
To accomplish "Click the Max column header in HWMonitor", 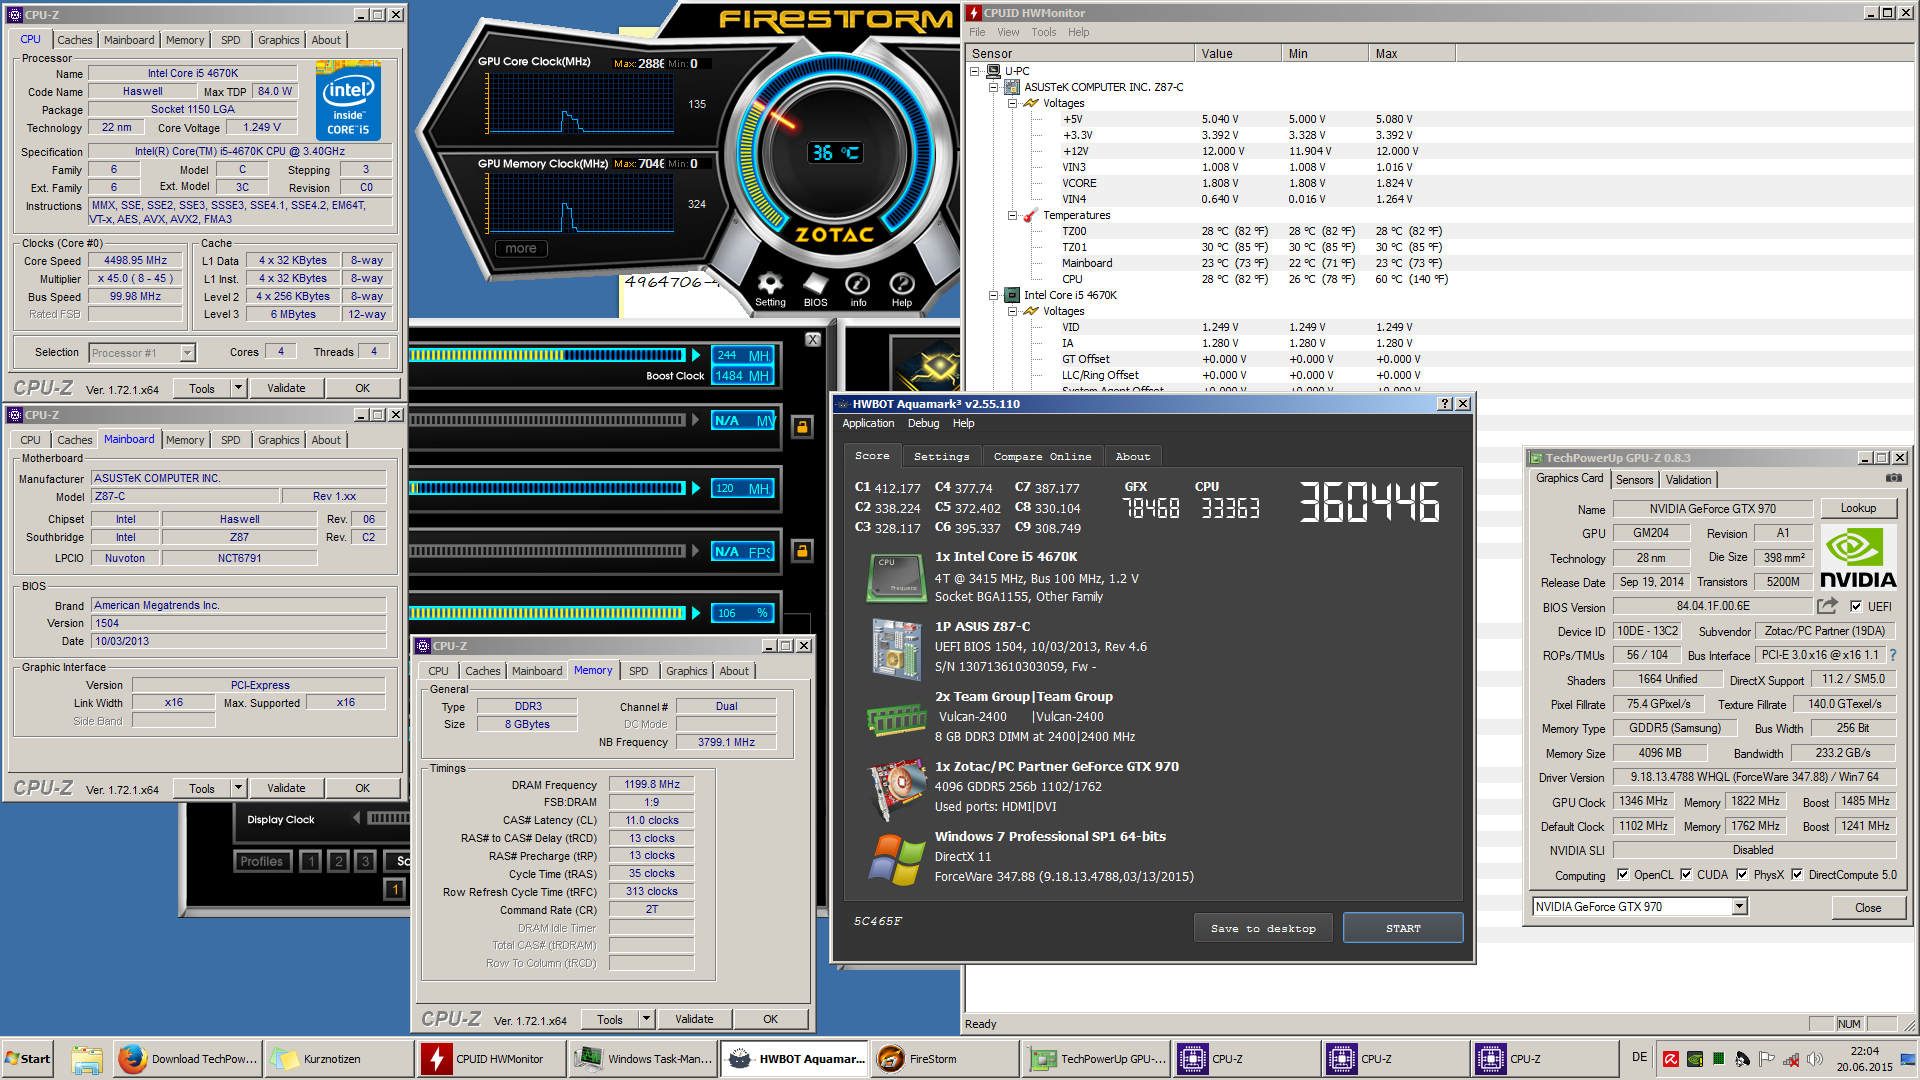I will click(x=1411, y=54).
